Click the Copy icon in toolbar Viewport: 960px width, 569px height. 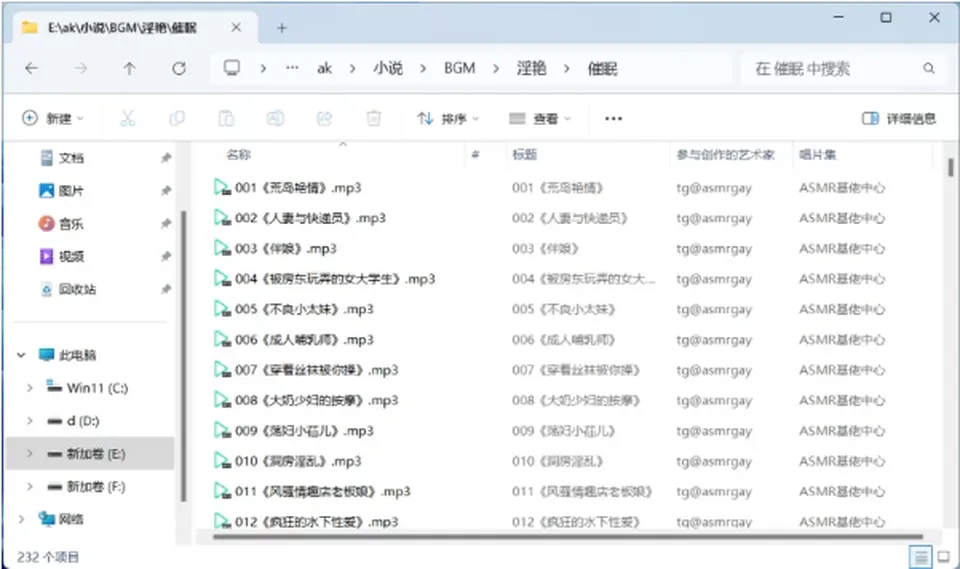[x=177, y=118]
